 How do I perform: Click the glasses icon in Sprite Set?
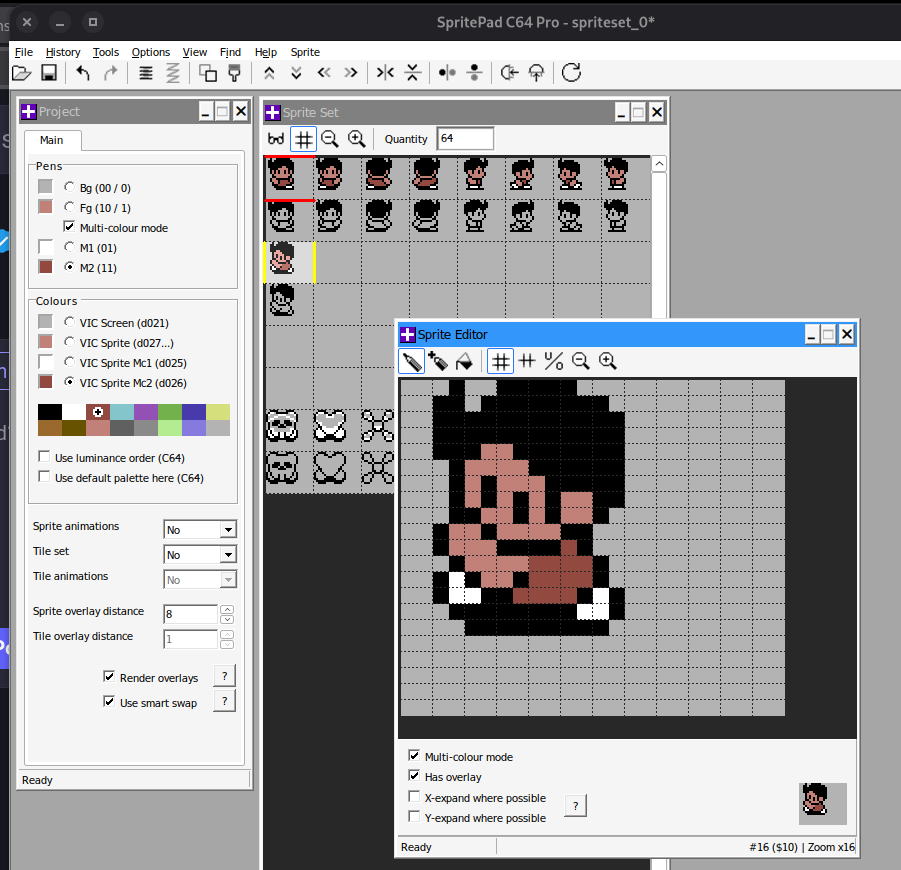click(276, 139)
